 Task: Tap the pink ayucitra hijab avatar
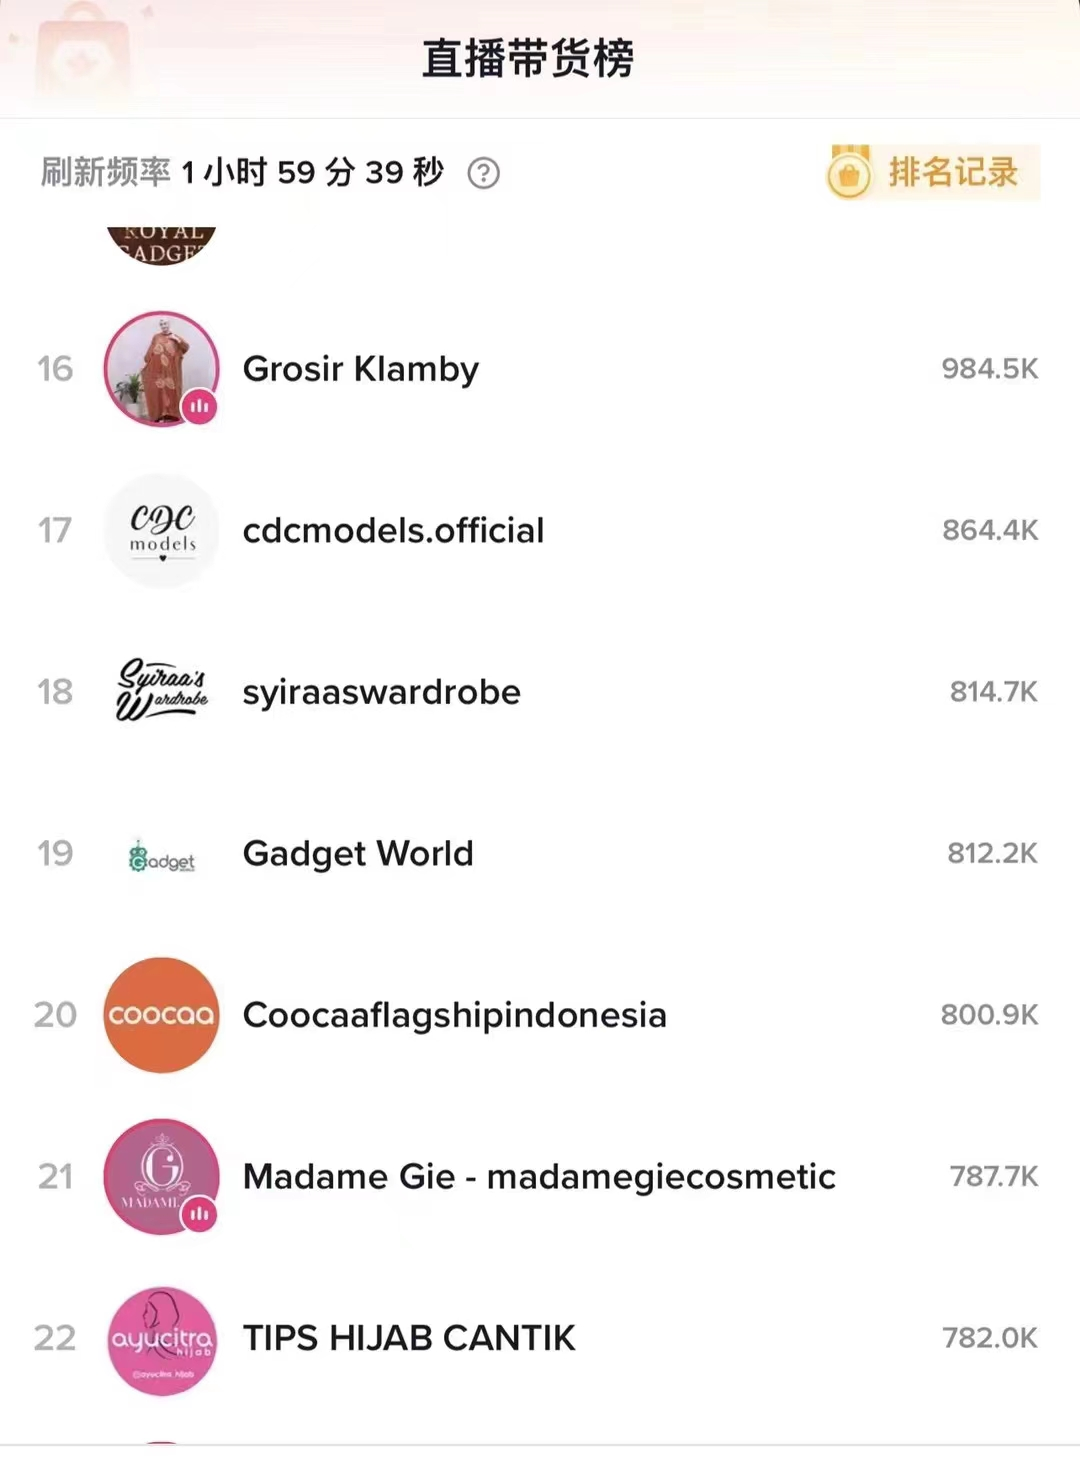pos(161,1340)
